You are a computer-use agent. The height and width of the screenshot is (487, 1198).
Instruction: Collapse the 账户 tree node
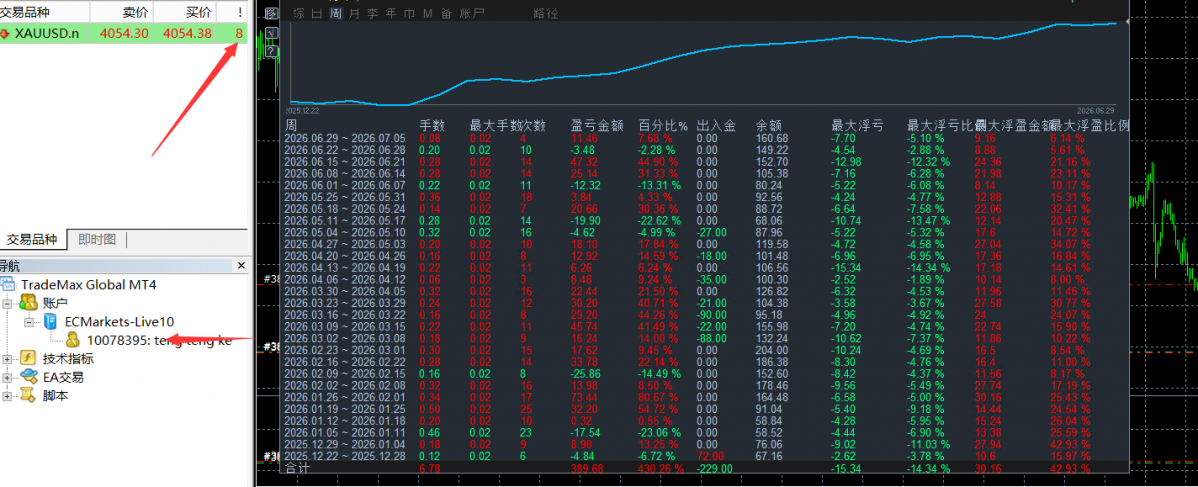(8, 304)
